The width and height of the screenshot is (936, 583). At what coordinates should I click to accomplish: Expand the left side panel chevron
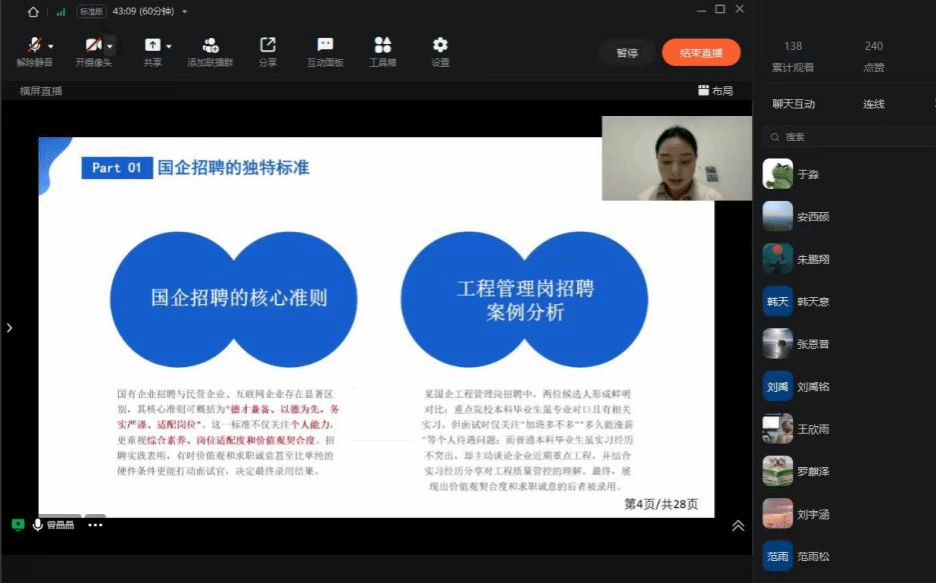click(10, 327)
